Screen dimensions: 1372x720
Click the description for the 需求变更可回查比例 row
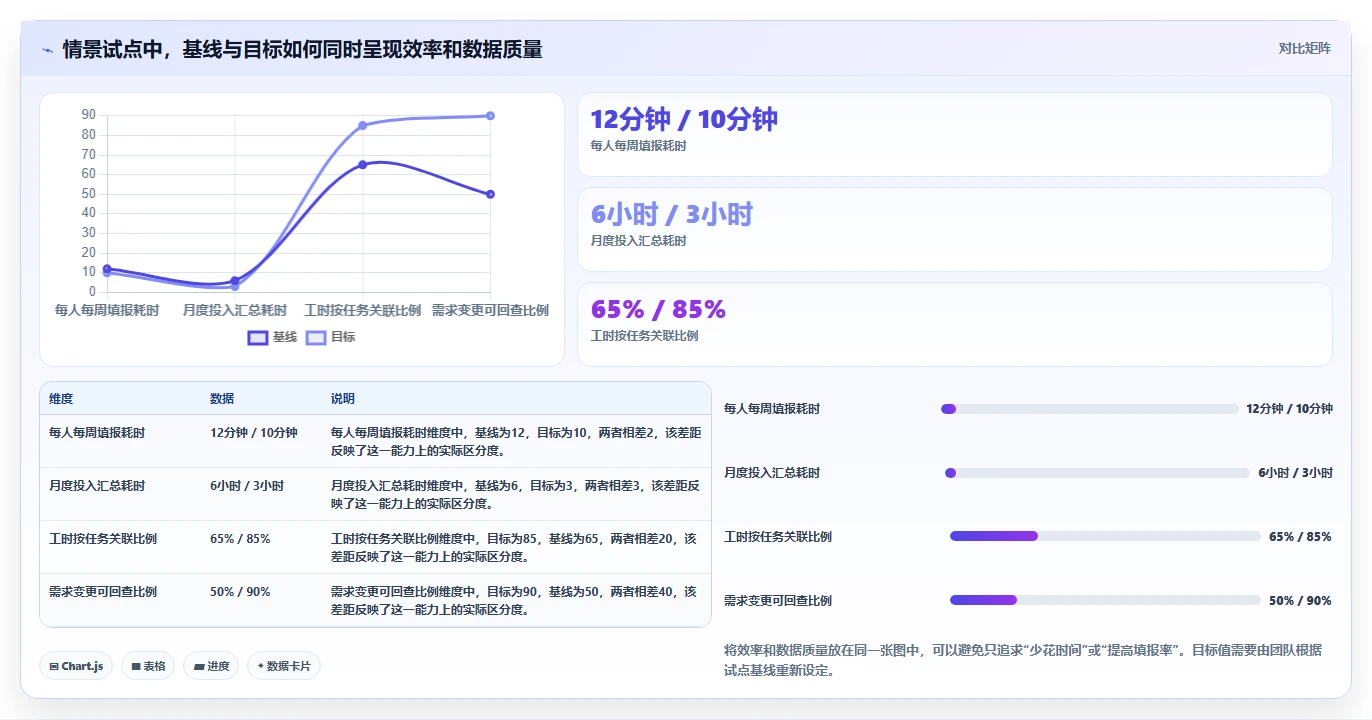(x=514, y=601)
